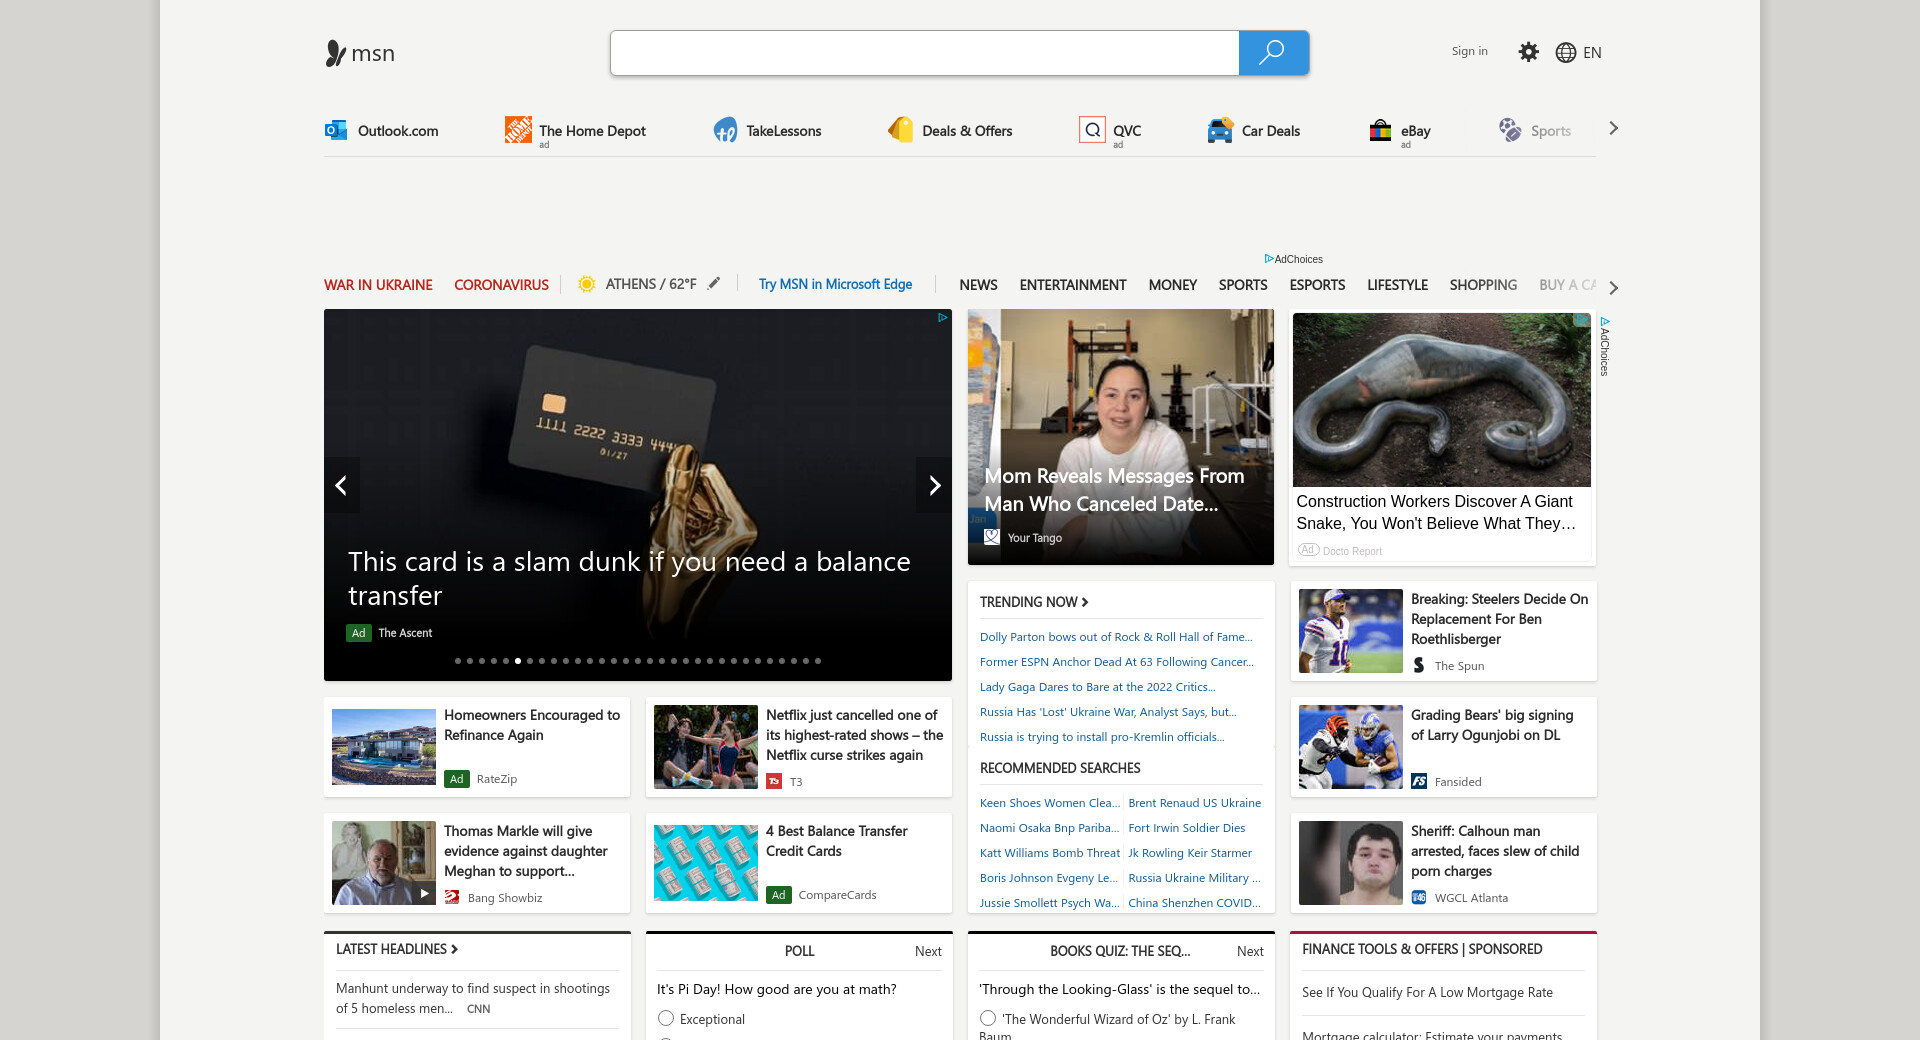The width and height of the screenshot is (1920, 1040).
Task: Choose the Wonderful Wizard of Oz answer
Action: [x=988, y=1018]
